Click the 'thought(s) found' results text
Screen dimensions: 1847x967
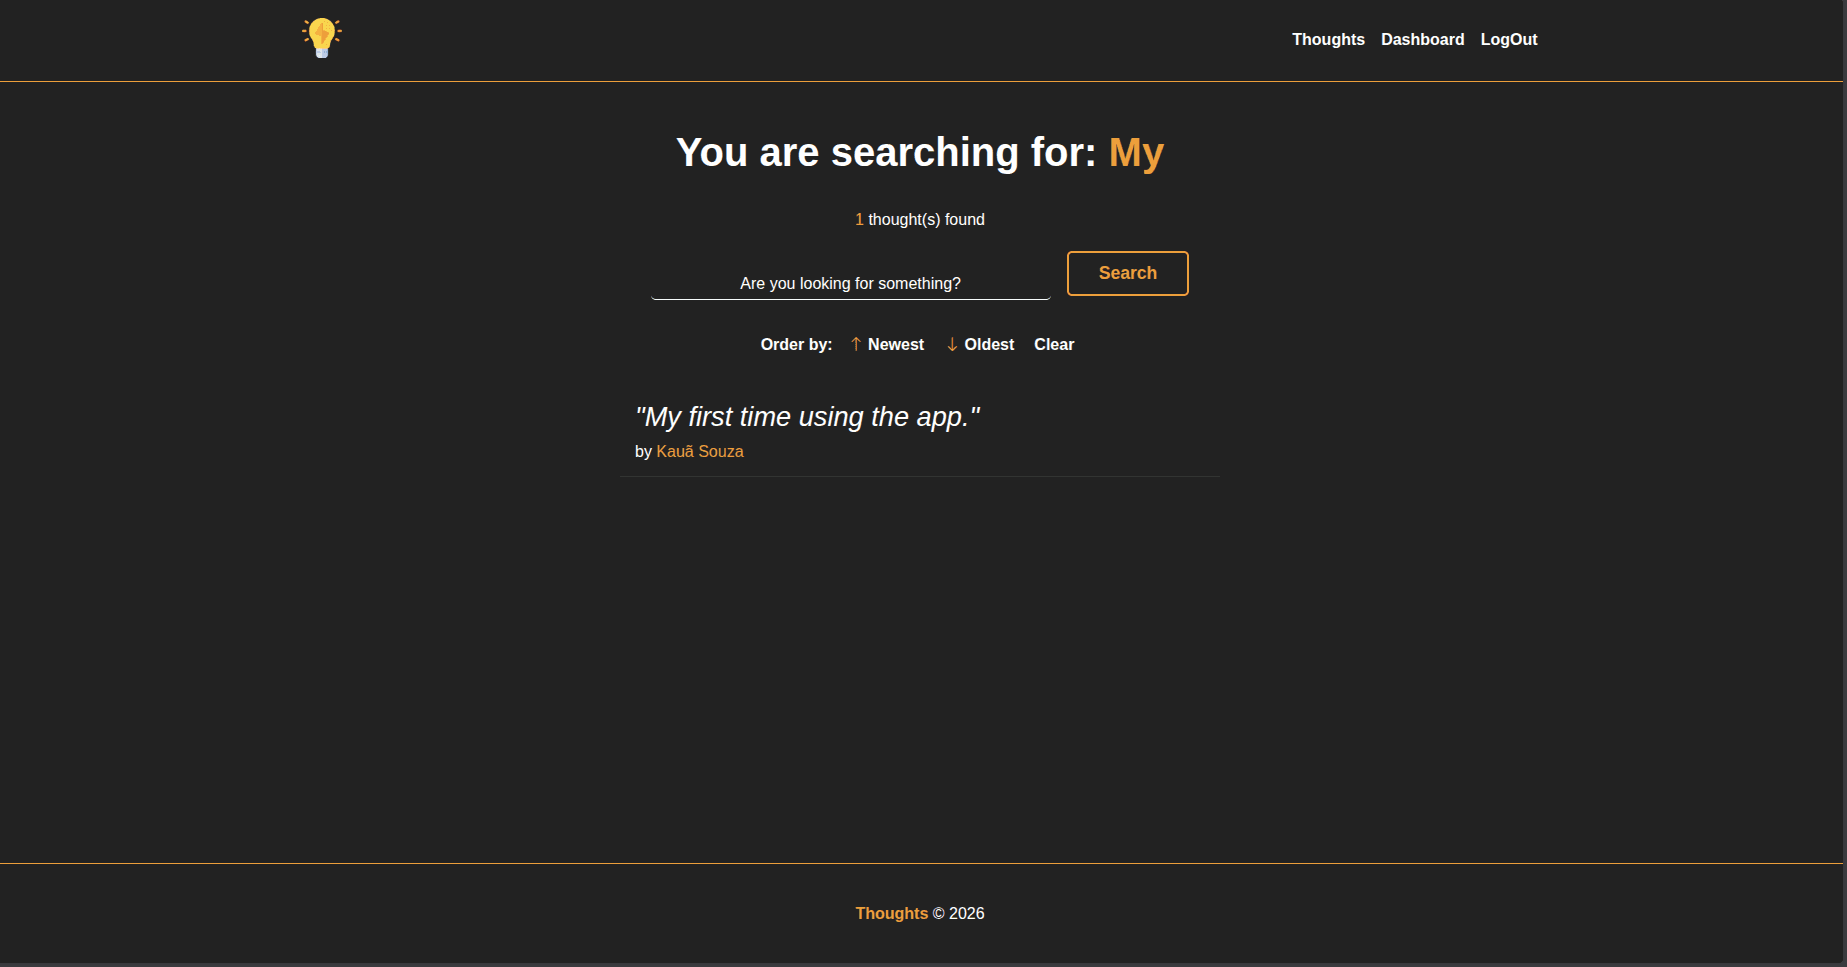926,219
